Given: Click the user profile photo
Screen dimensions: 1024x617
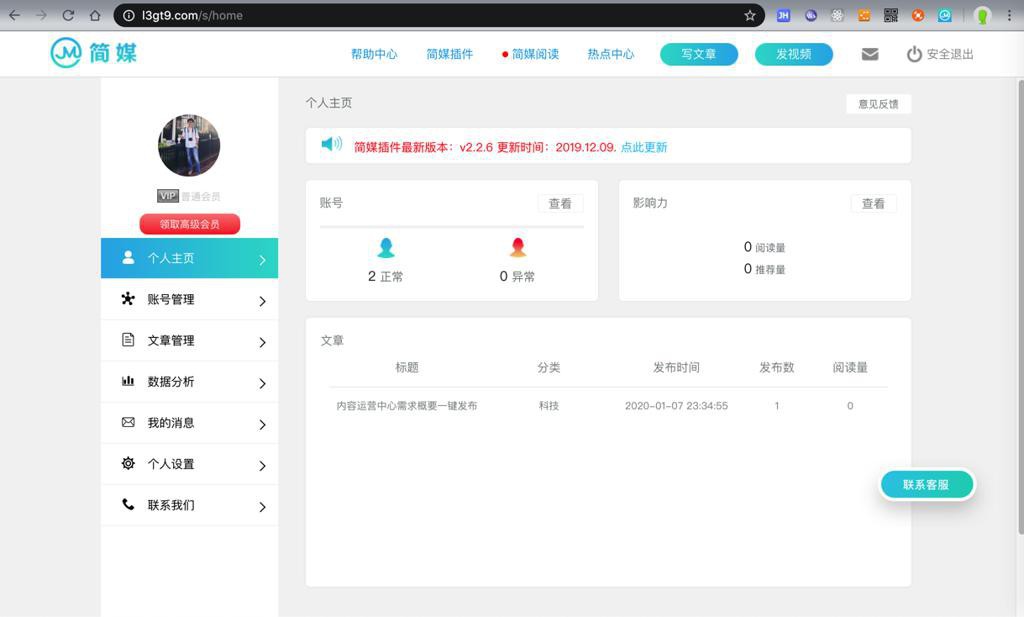Looking at the screenshot, I should [x=189, y=146].
